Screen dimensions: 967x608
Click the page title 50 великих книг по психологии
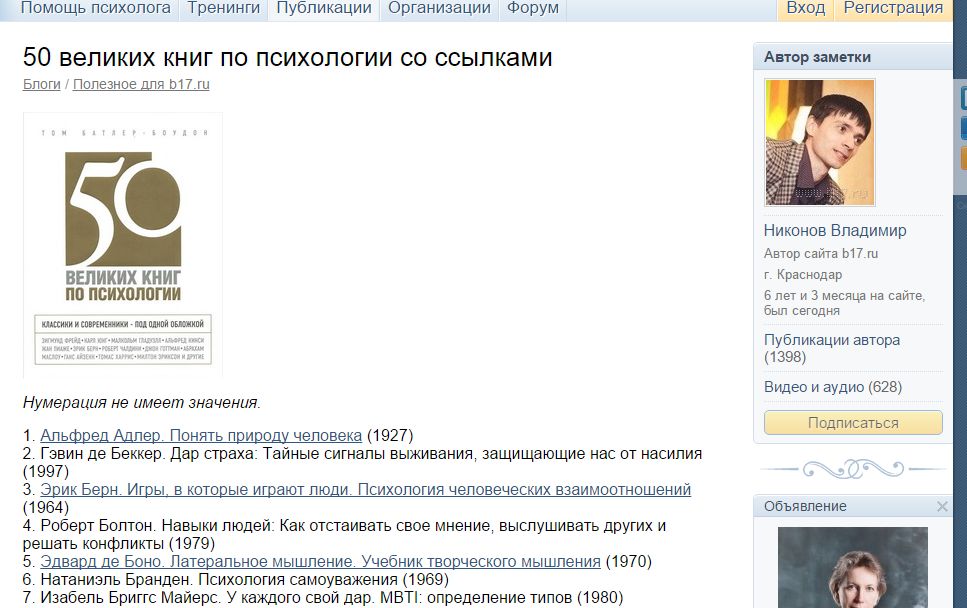(287, 57)
